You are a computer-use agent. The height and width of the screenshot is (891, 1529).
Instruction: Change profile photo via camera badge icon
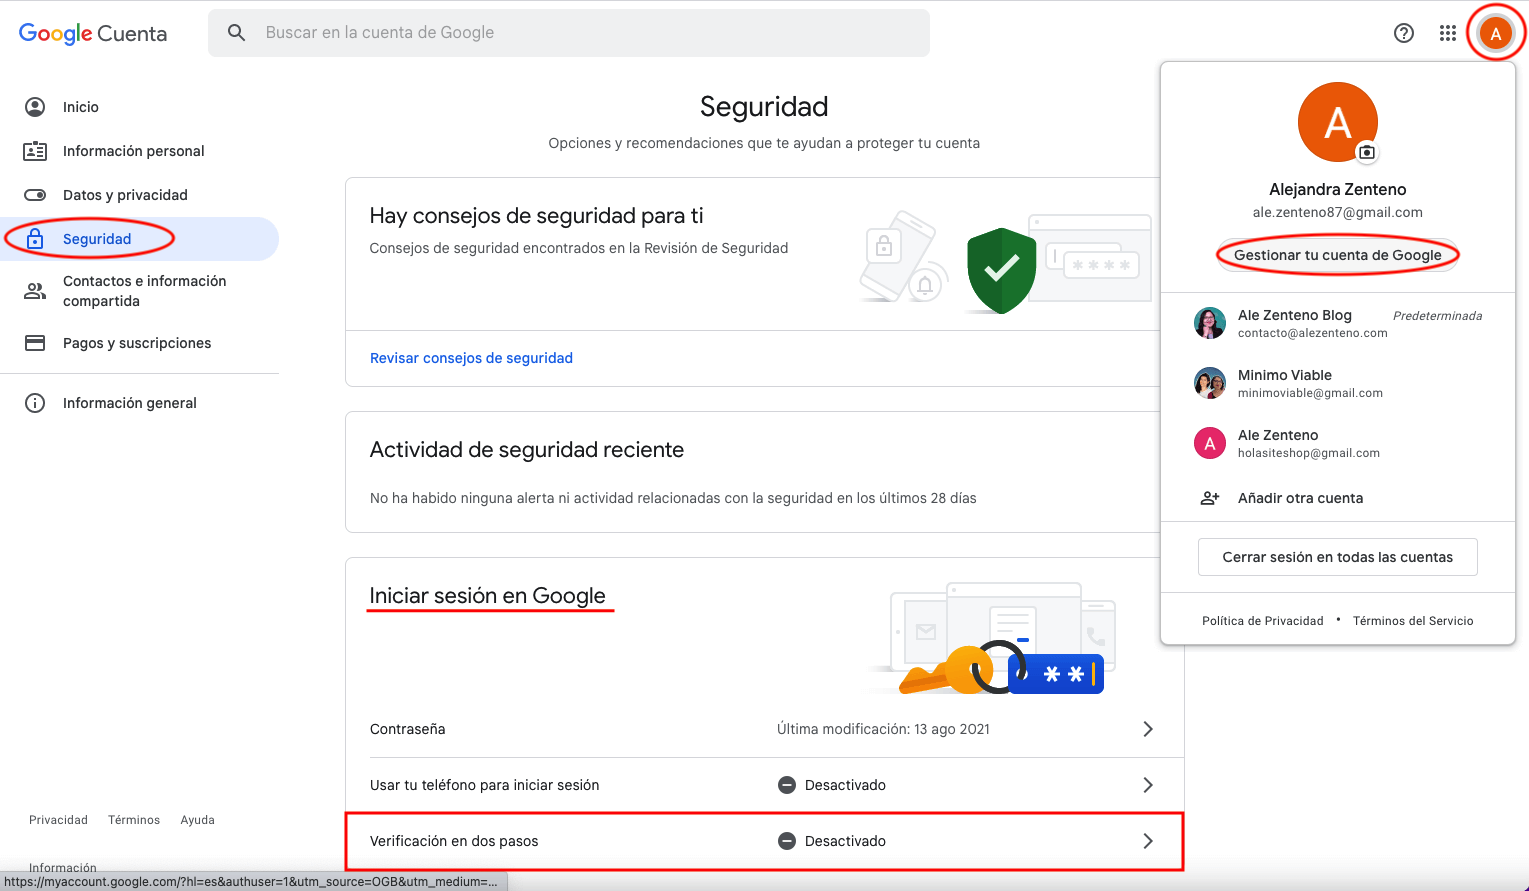coord(1367,152)
